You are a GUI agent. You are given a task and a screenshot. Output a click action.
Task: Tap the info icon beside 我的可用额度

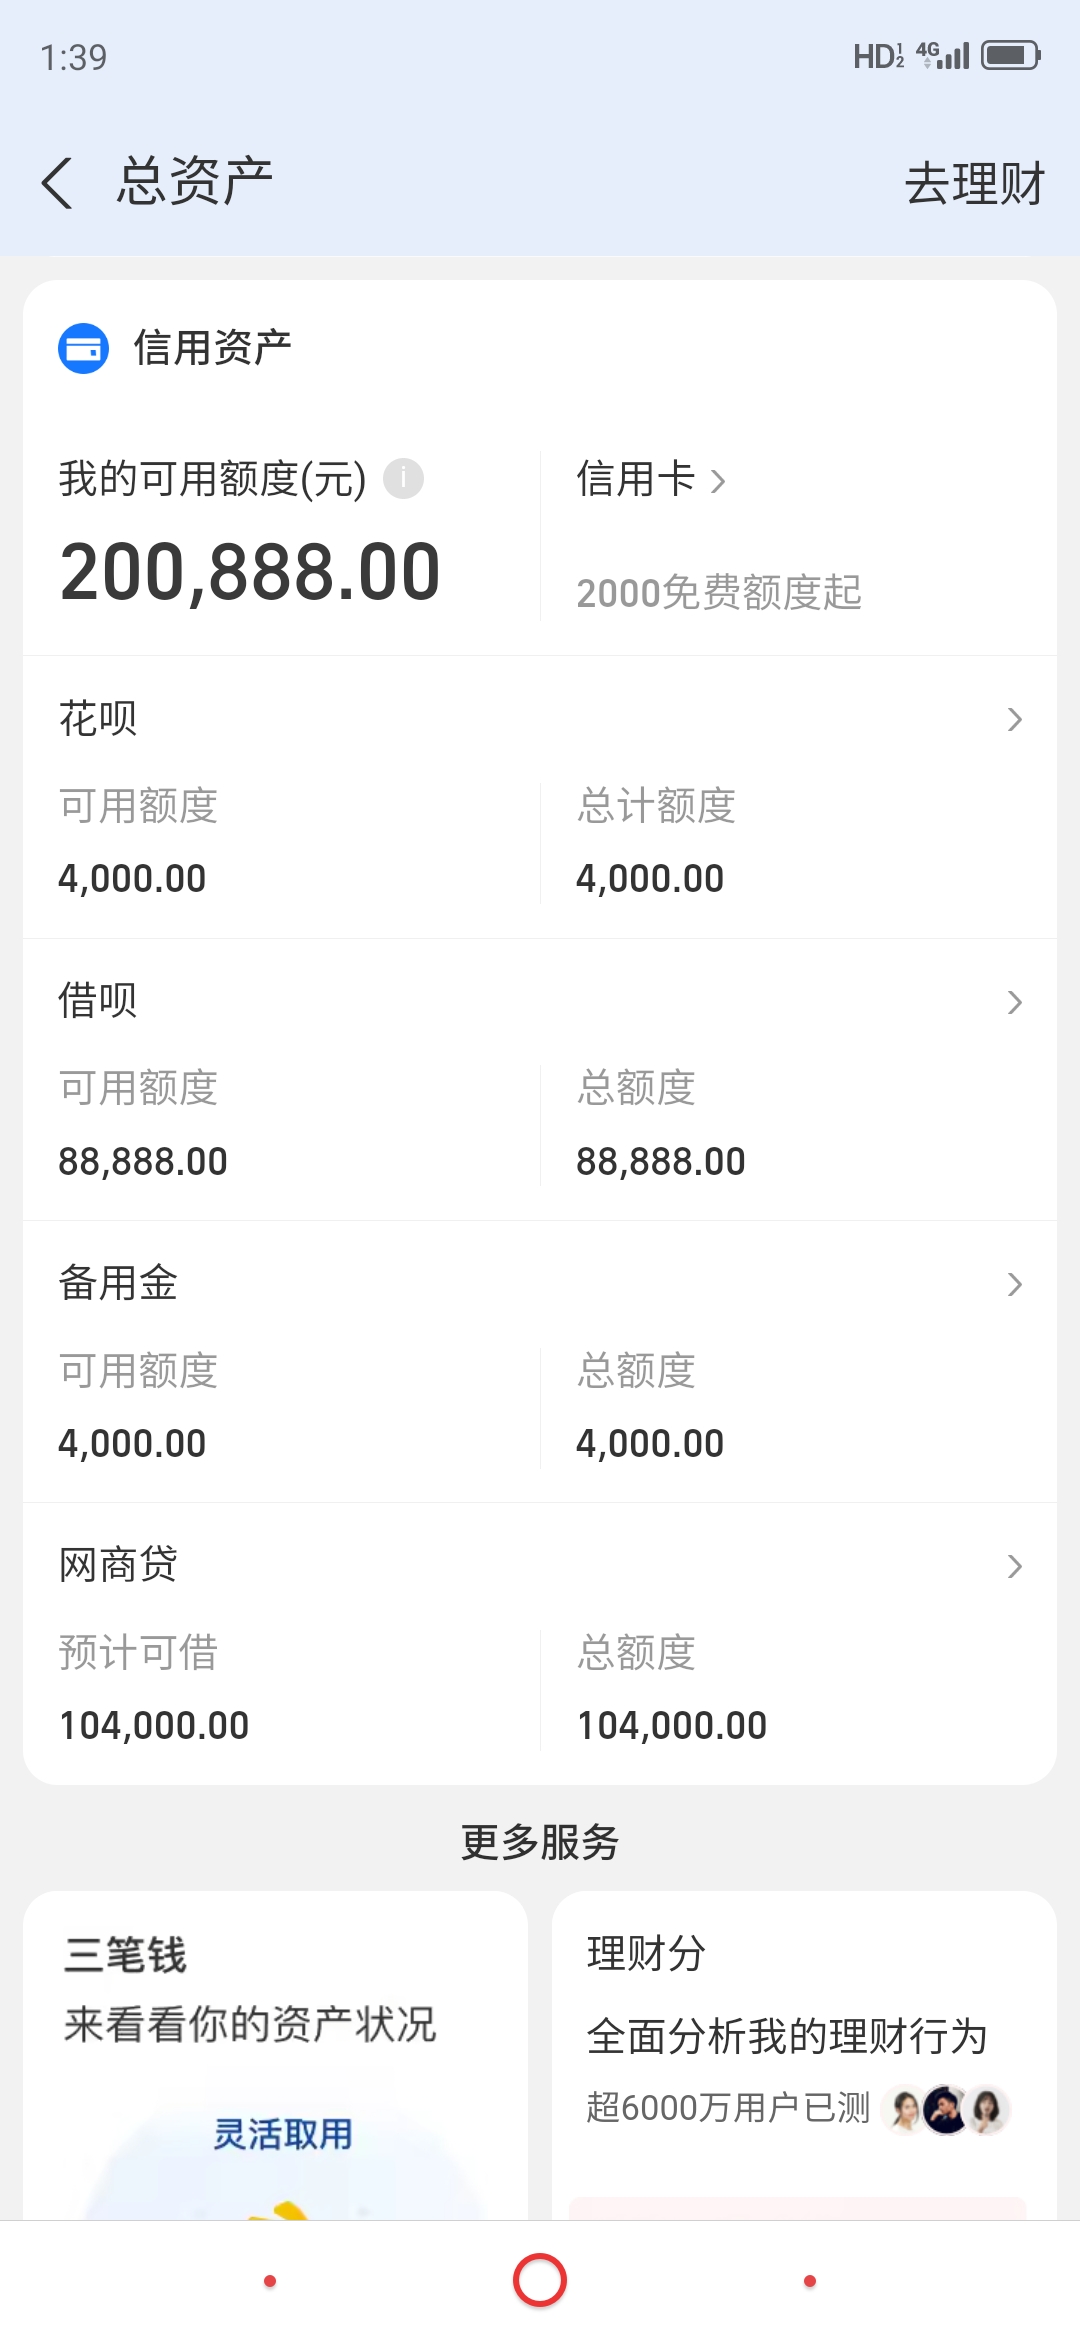(403, 478)
